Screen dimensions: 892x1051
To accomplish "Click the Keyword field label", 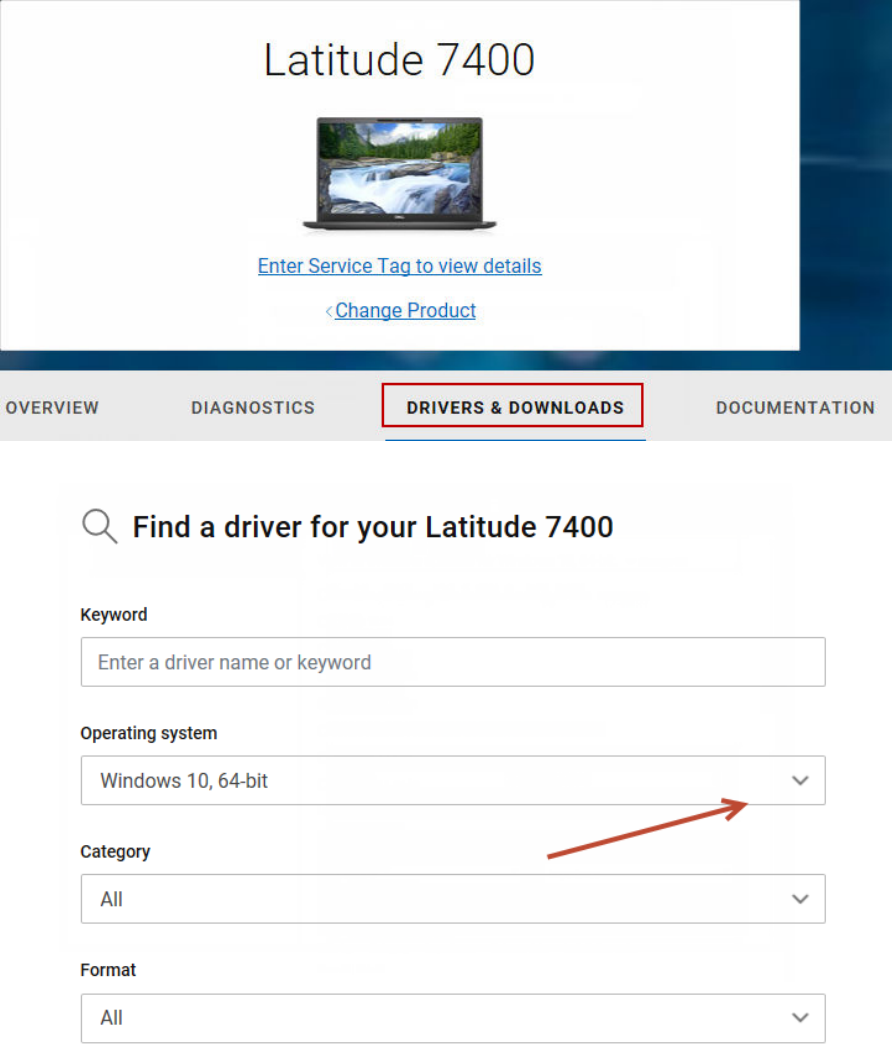I will pyautogui.click(x=114, y=615).
